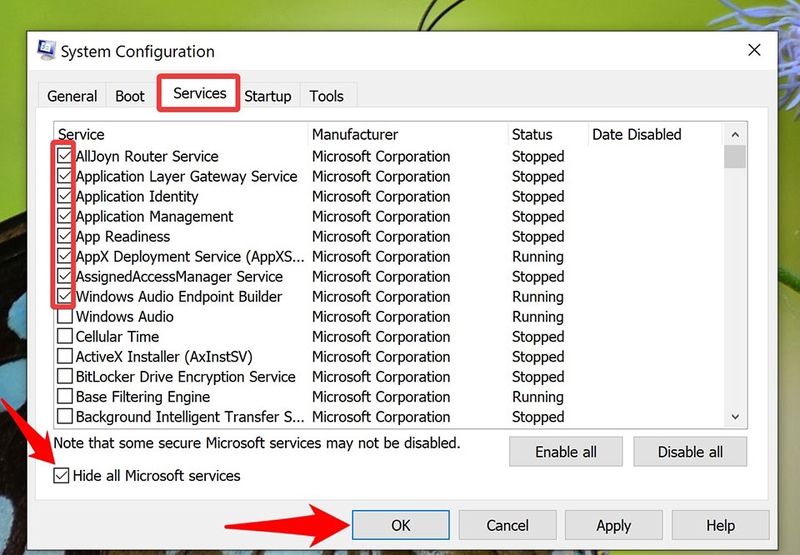
Task: Check BitLocker Drive Encryption Service checkbox
Action: tap(64, 376)
